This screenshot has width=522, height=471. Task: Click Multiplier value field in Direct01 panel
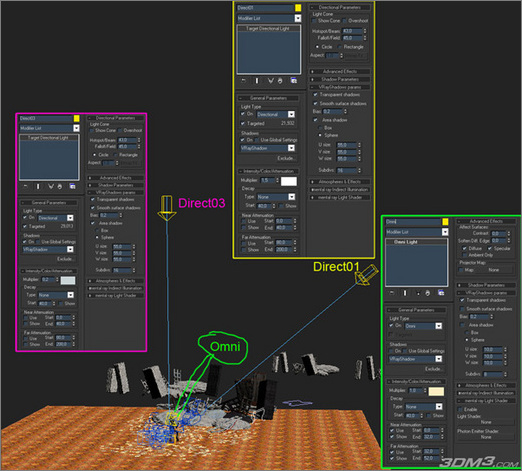267,180
